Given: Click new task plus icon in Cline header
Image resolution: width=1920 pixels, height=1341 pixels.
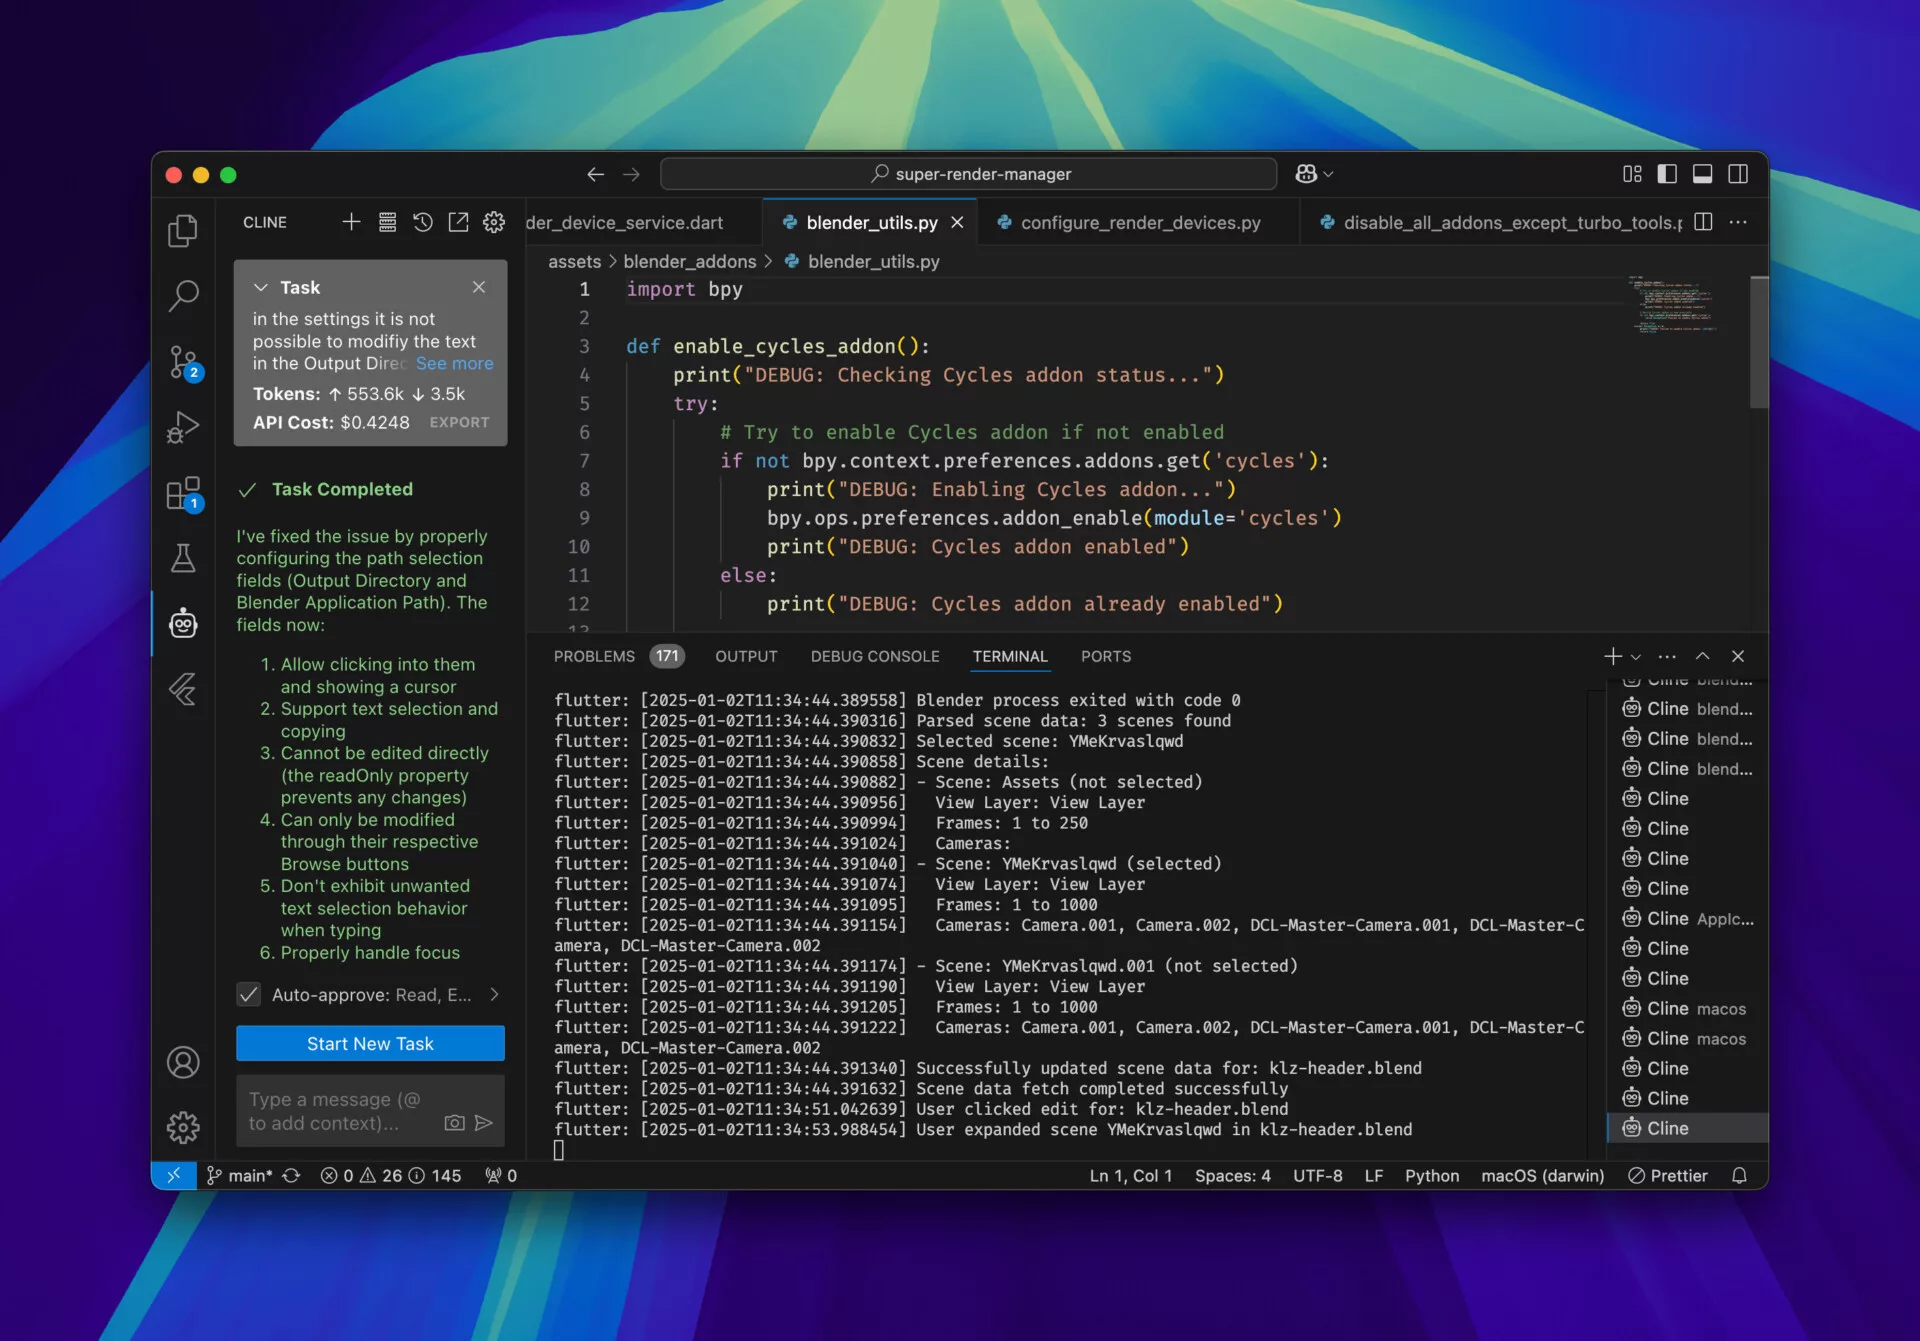Looking at the screenshot, I should (351, 222).
